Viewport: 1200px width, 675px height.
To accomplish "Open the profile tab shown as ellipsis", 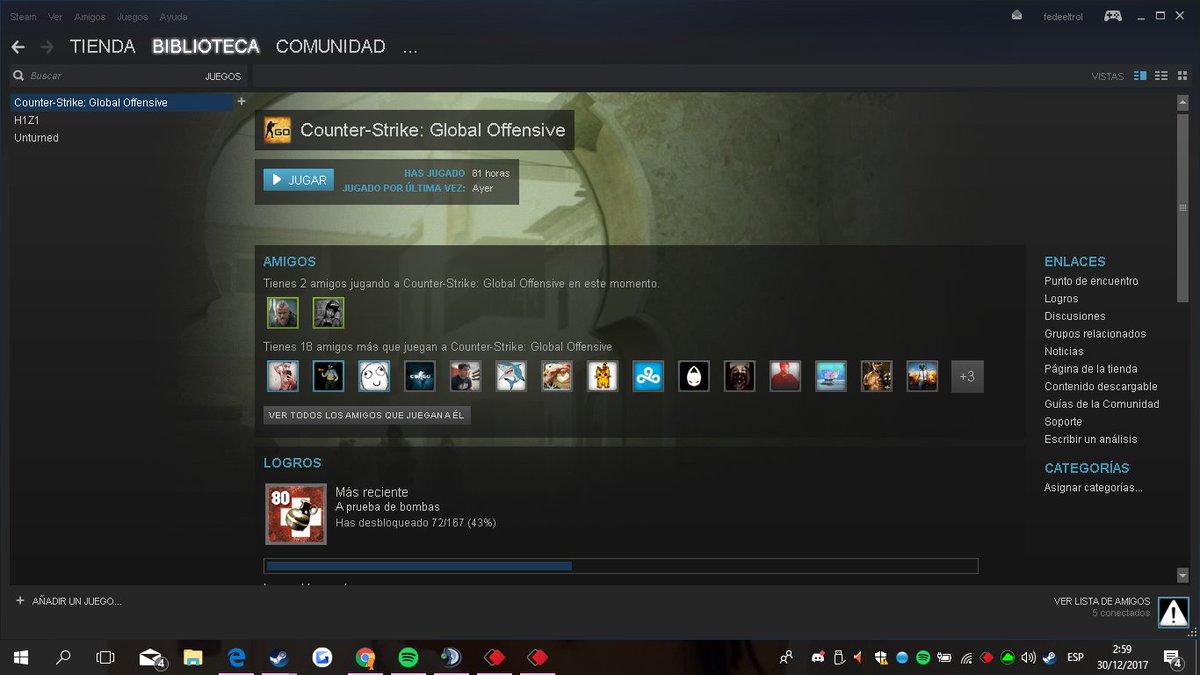I will point(410,48).
